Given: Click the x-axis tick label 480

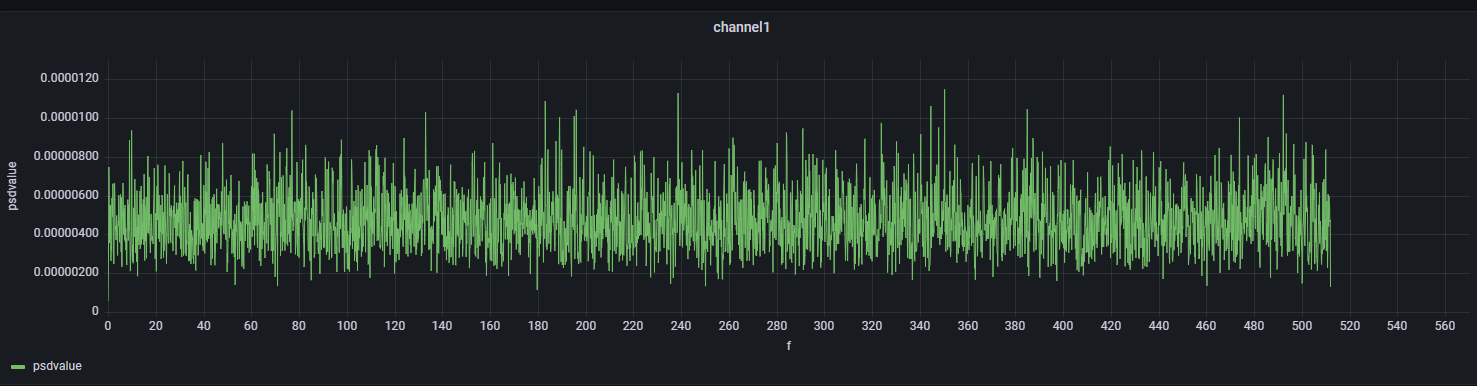Looking at the screenshot, I should coord(1254,326).
